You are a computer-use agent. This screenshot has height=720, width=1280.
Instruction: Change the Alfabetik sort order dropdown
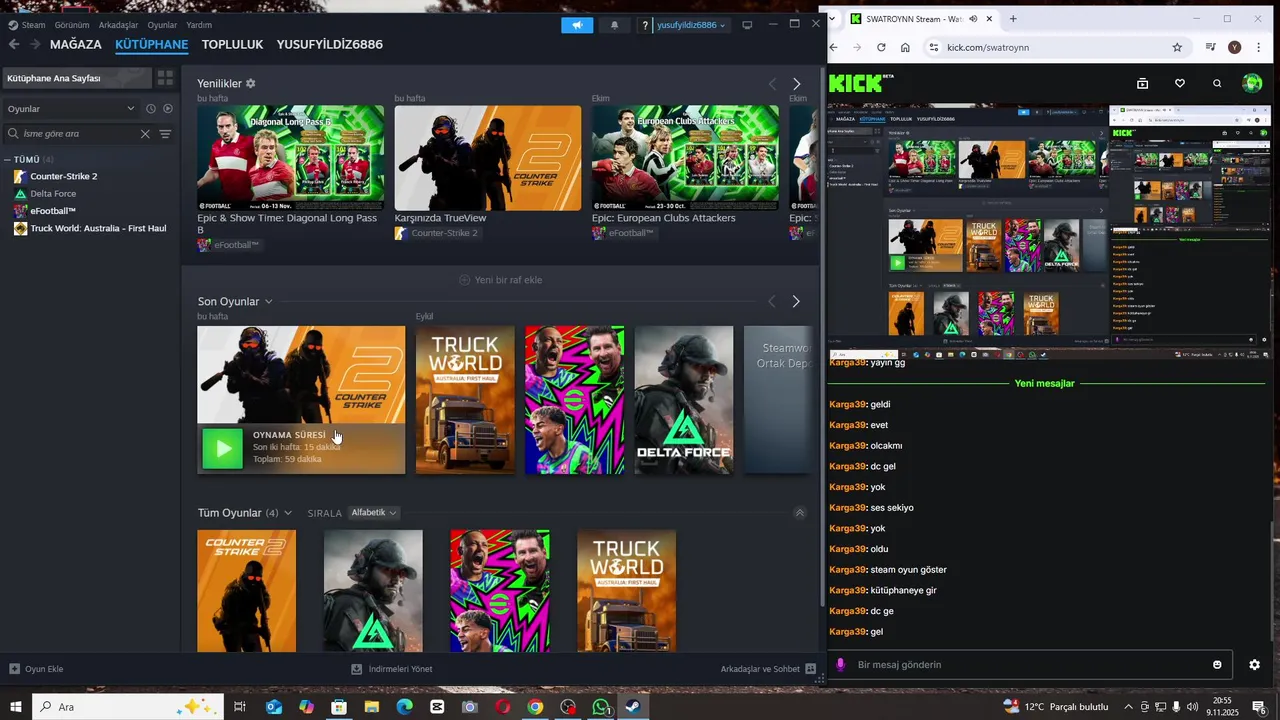(x=373, y=513)
